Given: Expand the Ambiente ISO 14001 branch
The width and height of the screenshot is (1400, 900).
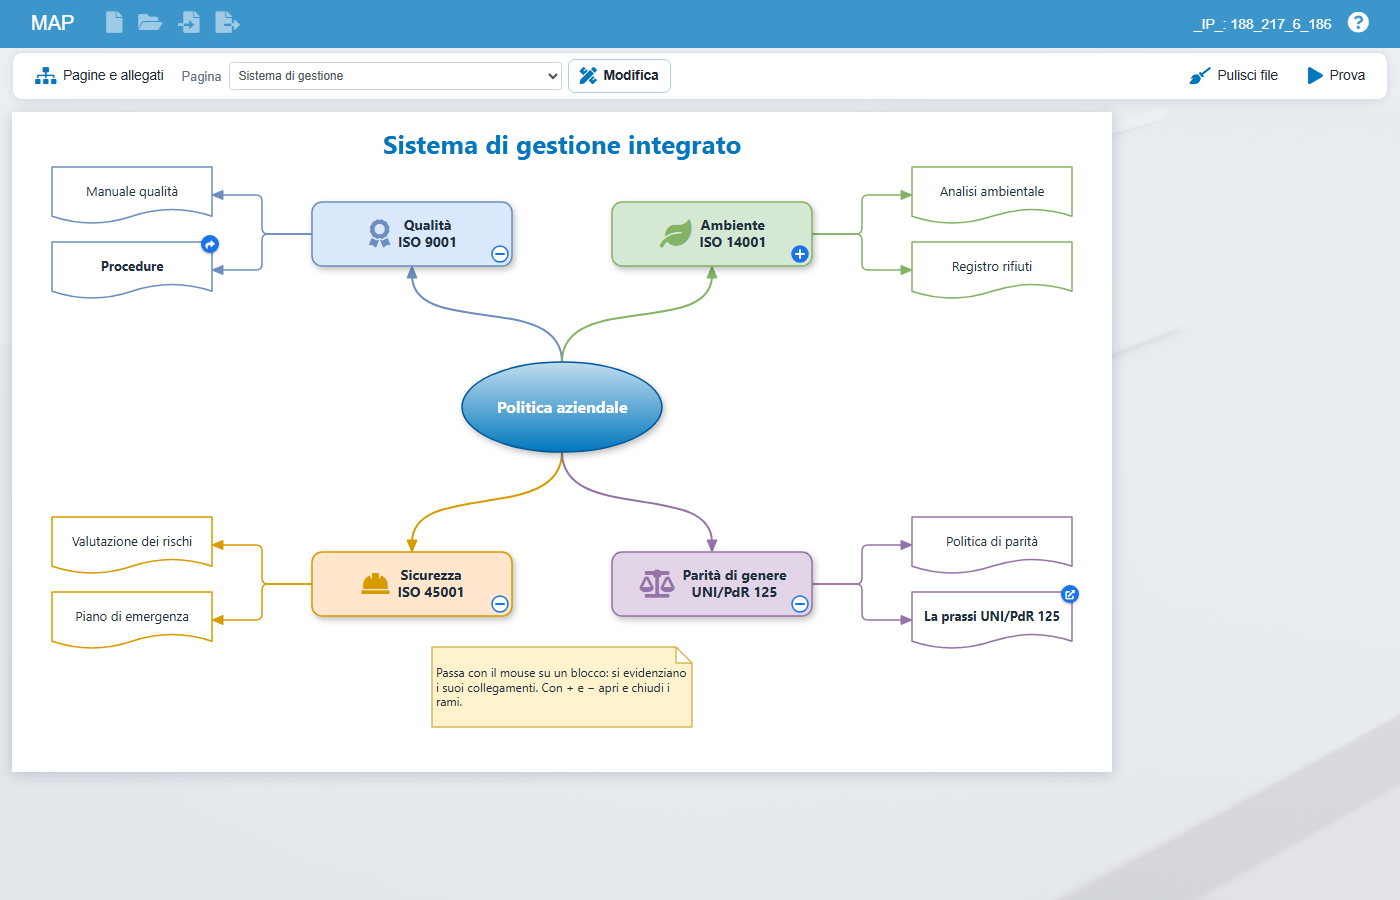Looking at the screenshot, I should pos(800,254).
